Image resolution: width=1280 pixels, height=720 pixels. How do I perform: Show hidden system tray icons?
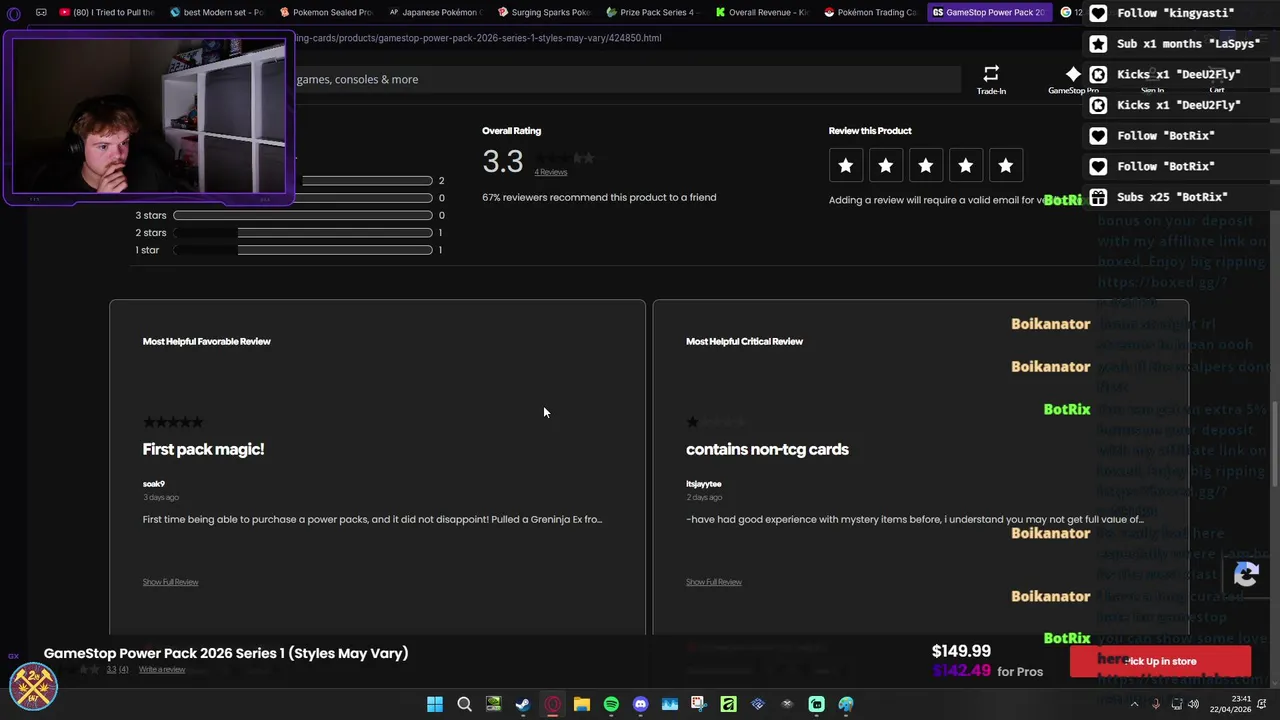(x=1135, y=704)
